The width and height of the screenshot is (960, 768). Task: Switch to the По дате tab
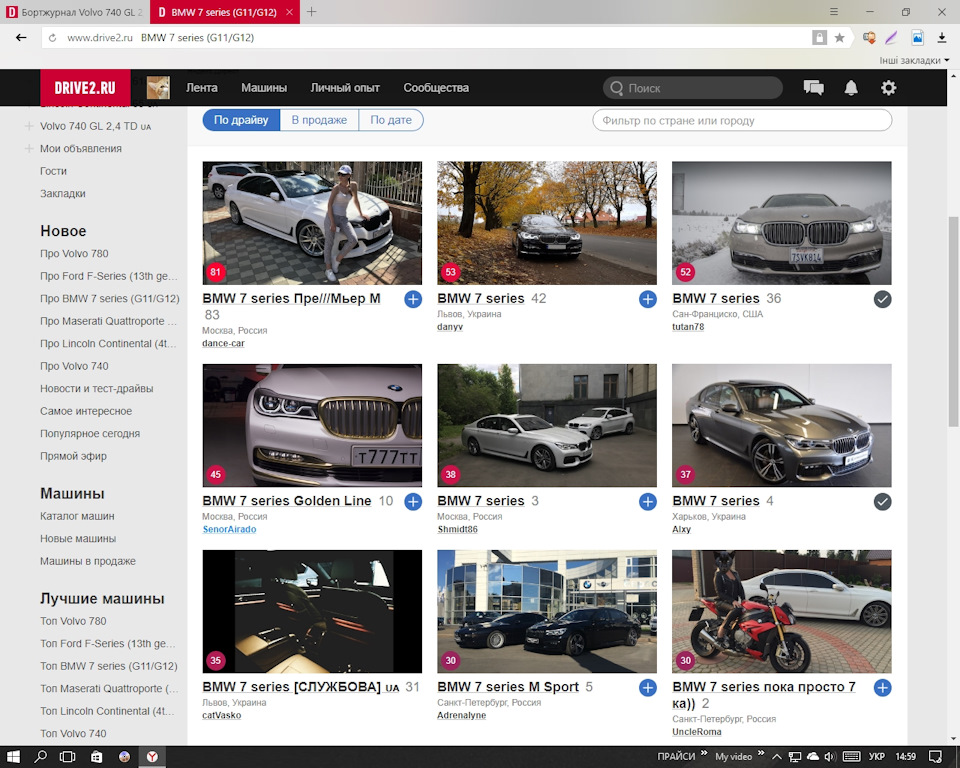tap(391, 120)
